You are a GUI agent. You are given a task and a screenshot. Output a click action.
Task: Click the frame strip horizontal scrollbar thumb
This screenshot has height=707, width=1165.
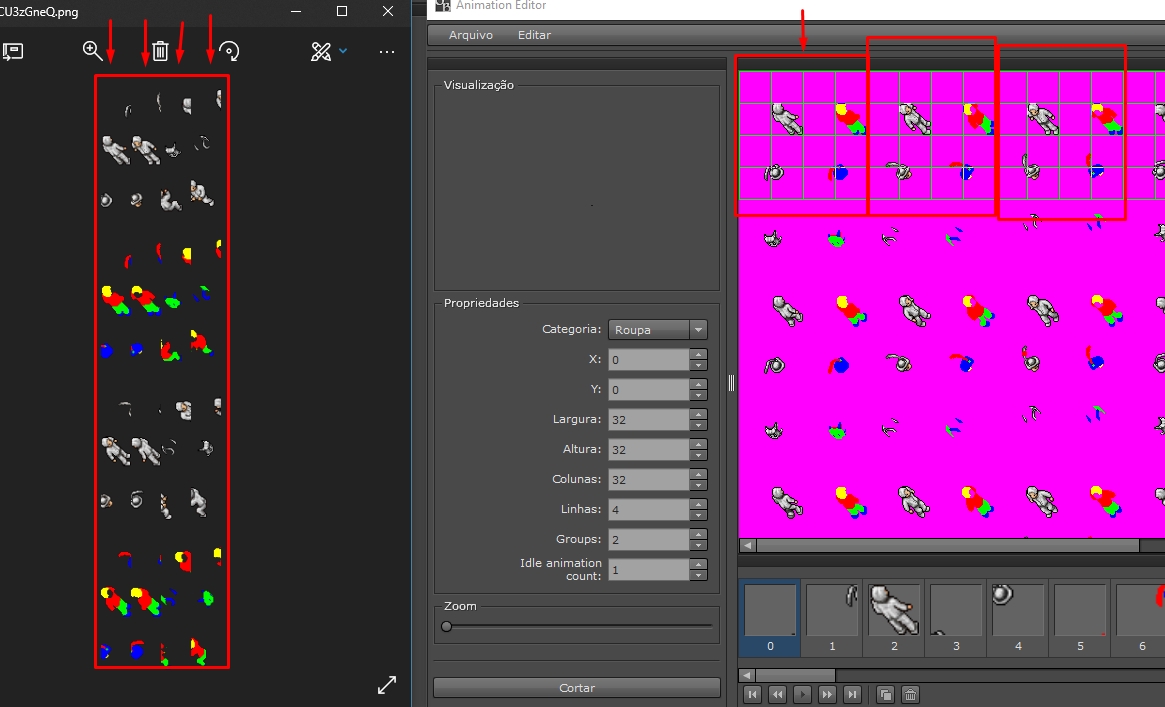tap(796, 675)
